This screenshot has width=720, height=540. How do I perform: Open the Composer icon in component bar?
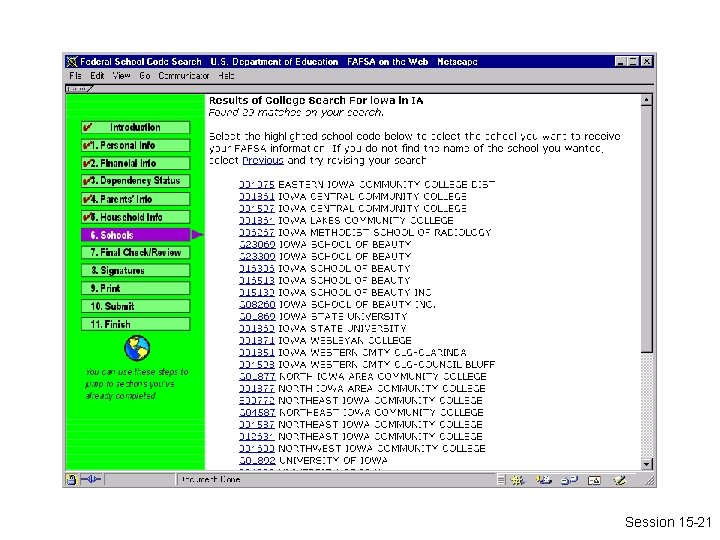(x=619, y=480)
